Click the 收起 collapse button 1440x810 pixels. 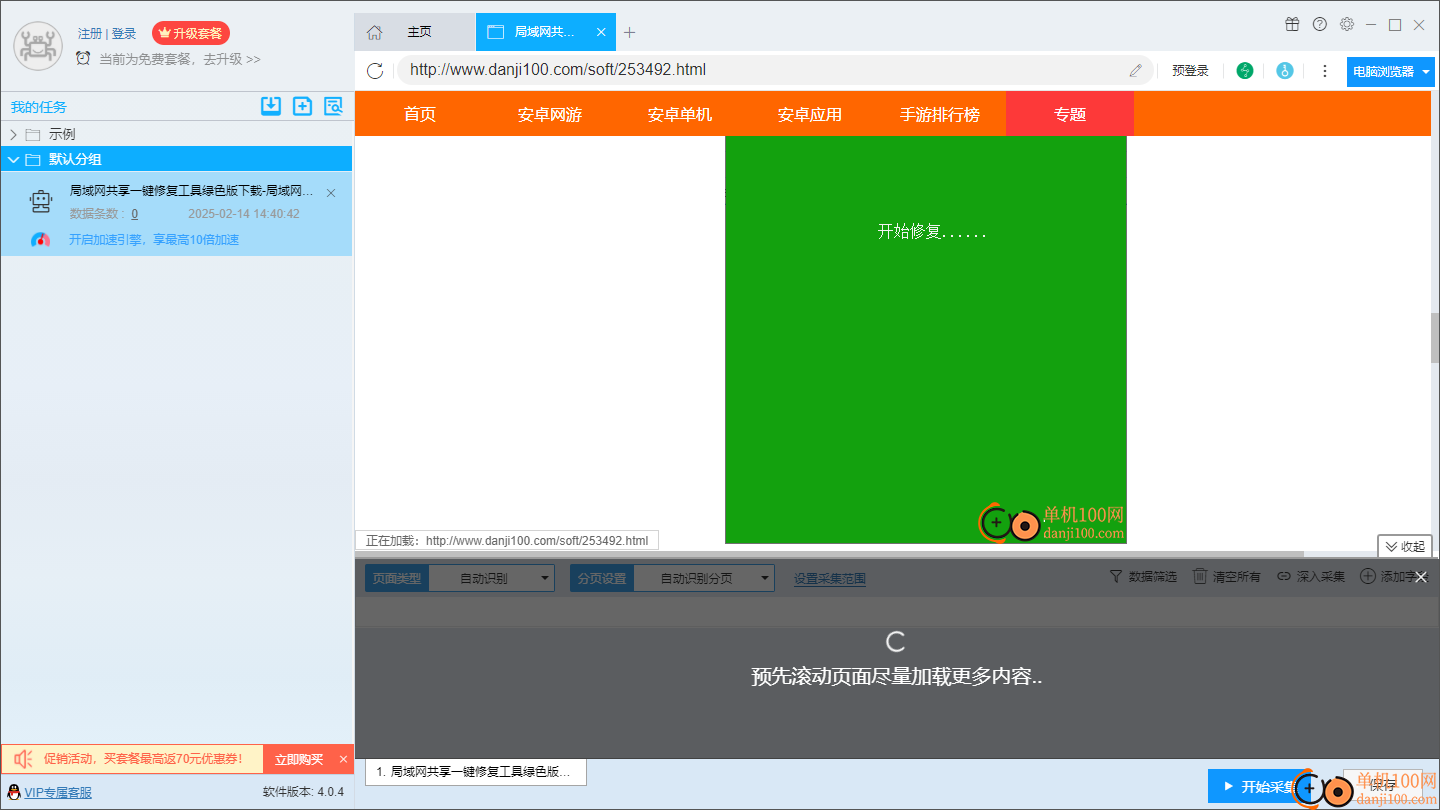1405,547
